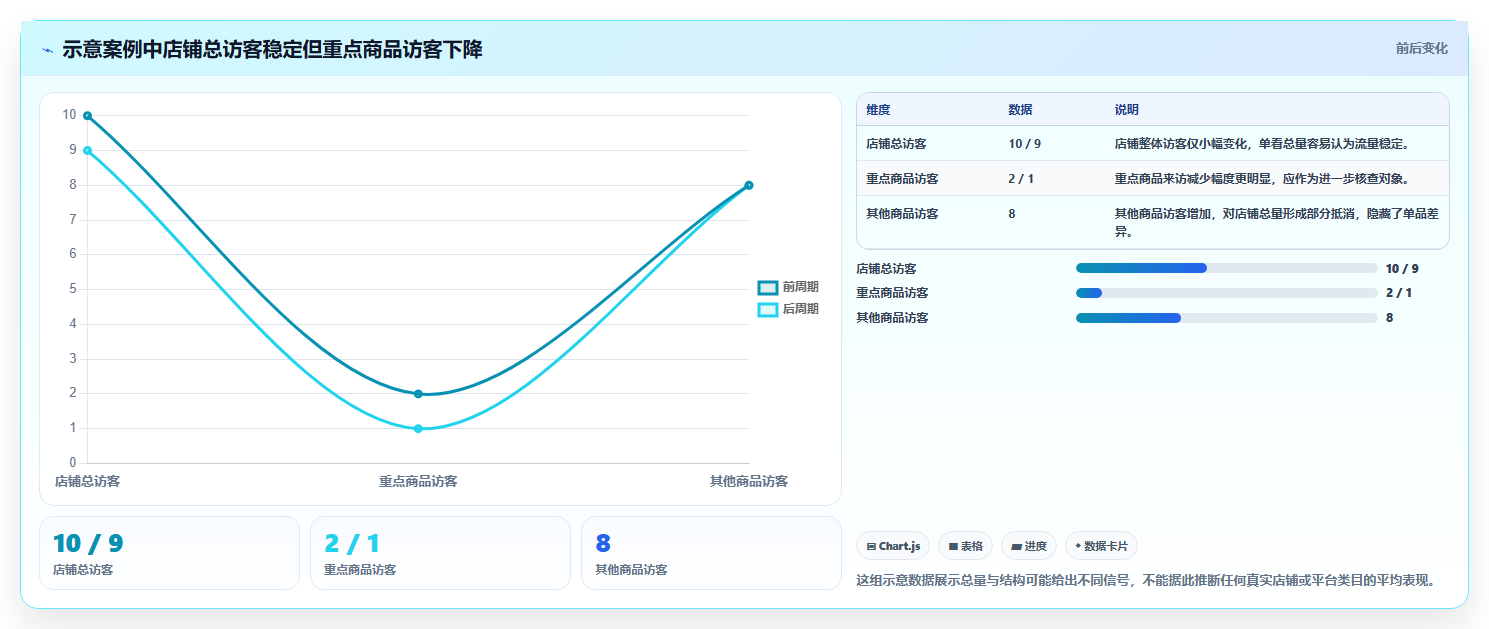Toggle the 后周期 legend entry

(788, 309)
